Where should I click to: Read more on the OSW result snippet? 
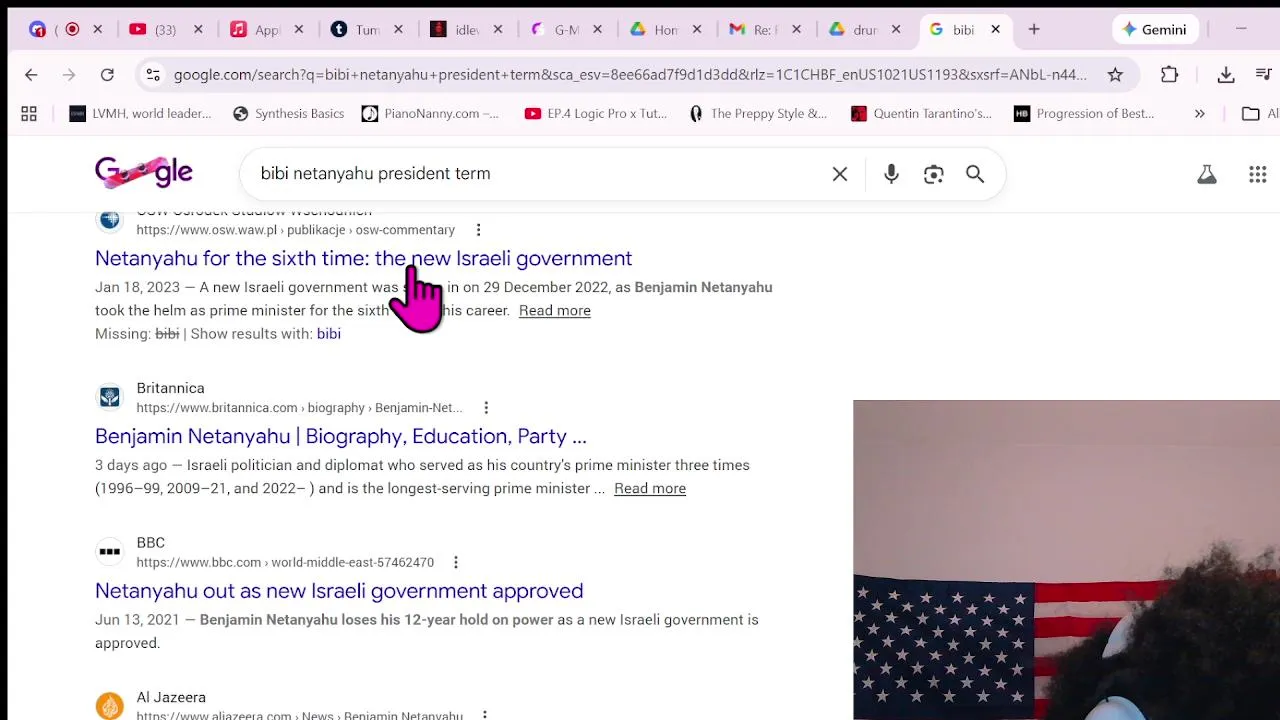[x=554, y=311]
